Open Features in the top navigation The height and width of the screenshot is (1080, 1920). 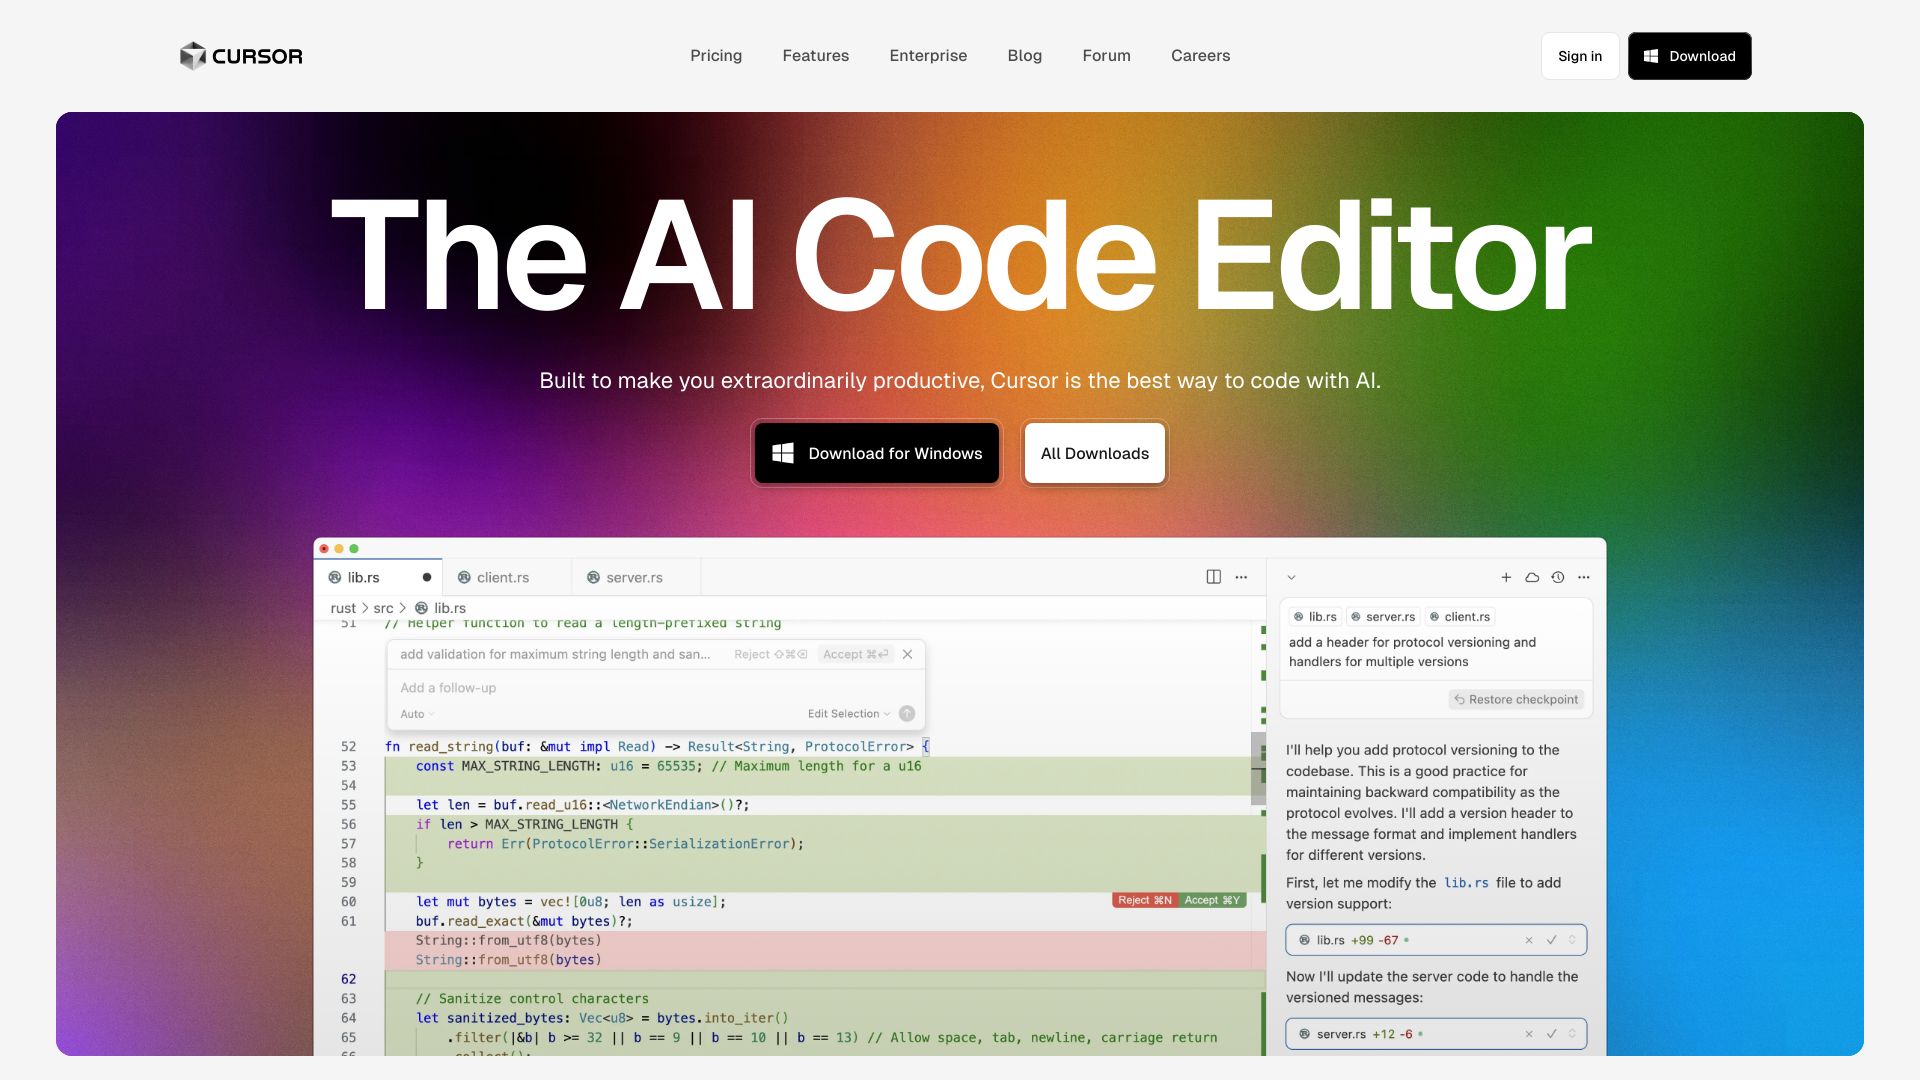pyautogui.click(x=816, y=56)
